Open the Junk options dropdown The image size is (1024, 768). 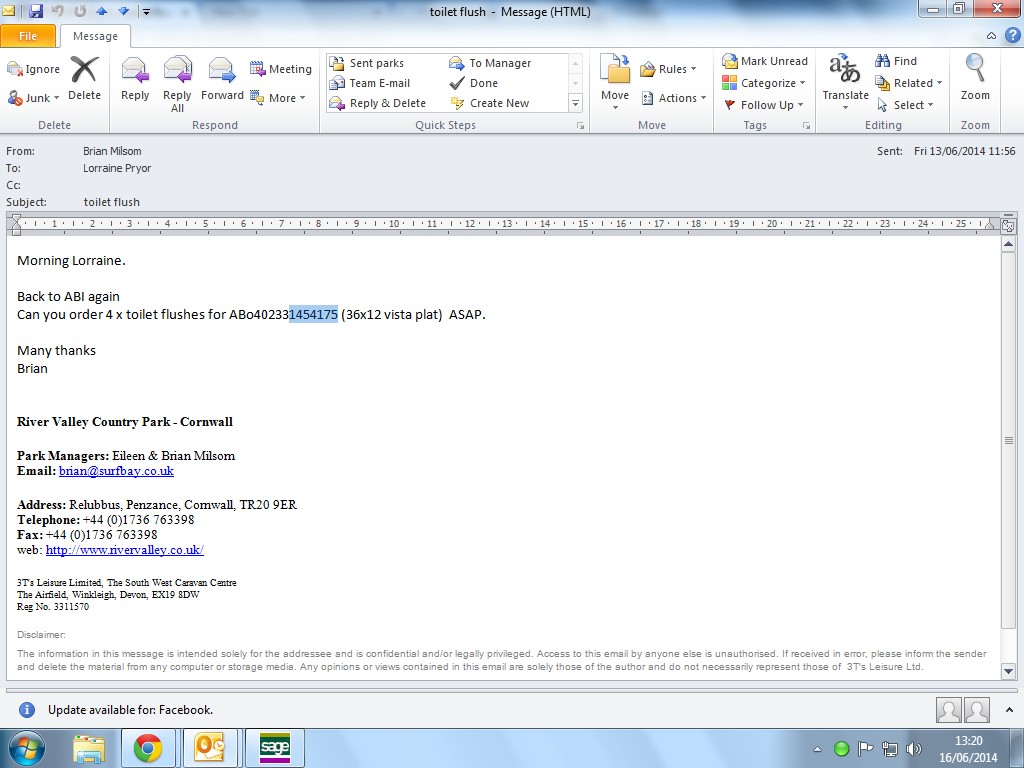pyautogui.click(x=33, y=98)
